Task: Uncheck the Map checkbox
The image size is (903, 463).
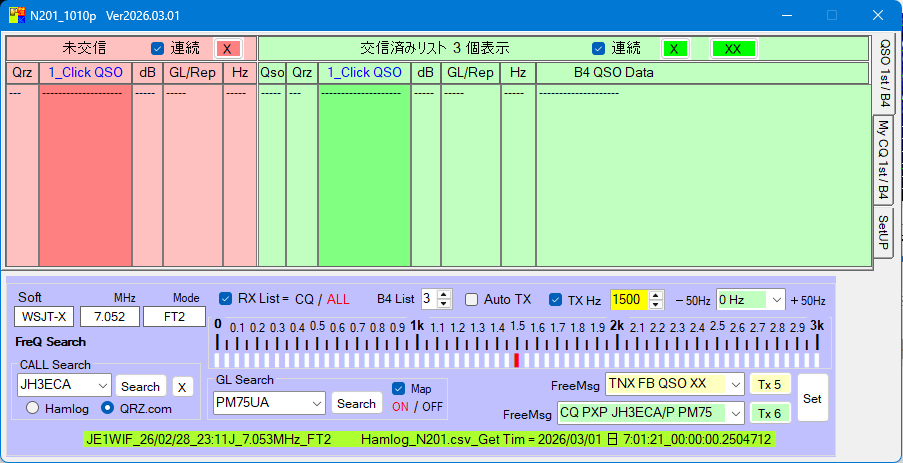Action: 399,388
